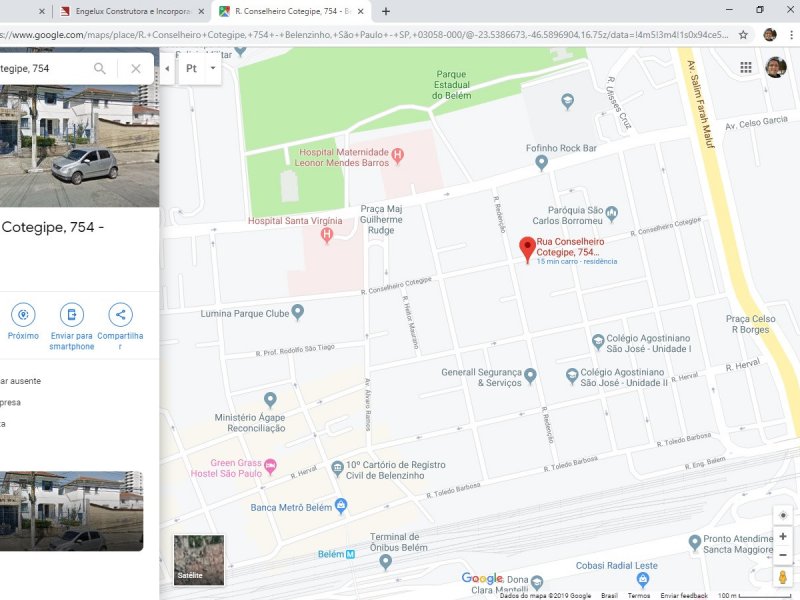Viewport: 800px width, 600px height.
Task: Open a new browser tab
Action: pos(386,11)
